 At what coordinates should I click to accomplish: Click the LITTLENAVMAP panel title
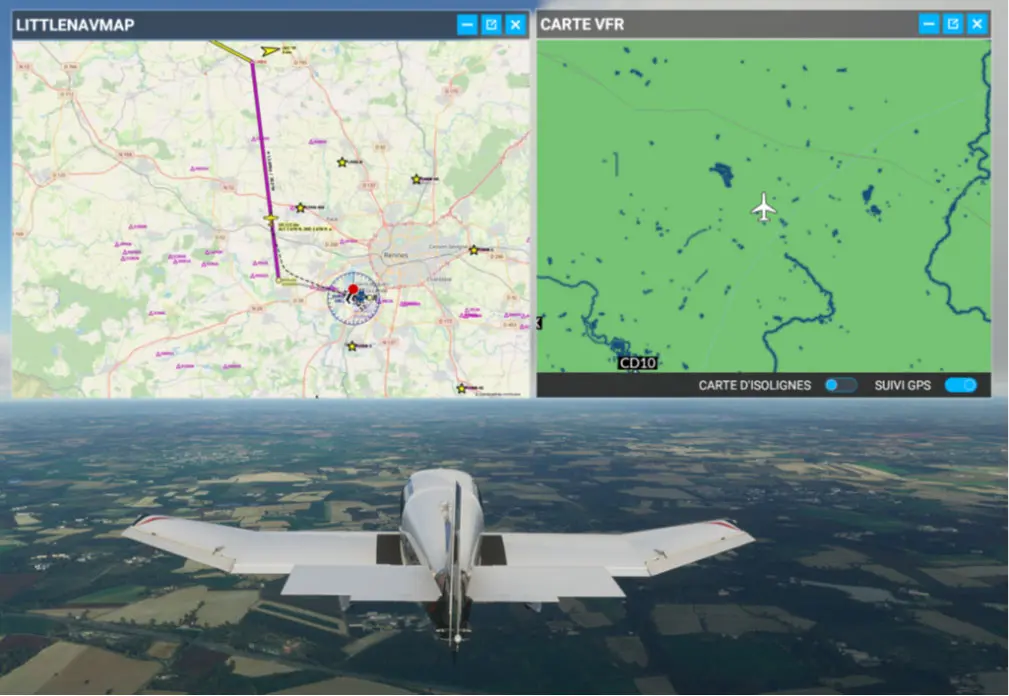[x=75, y=25]
